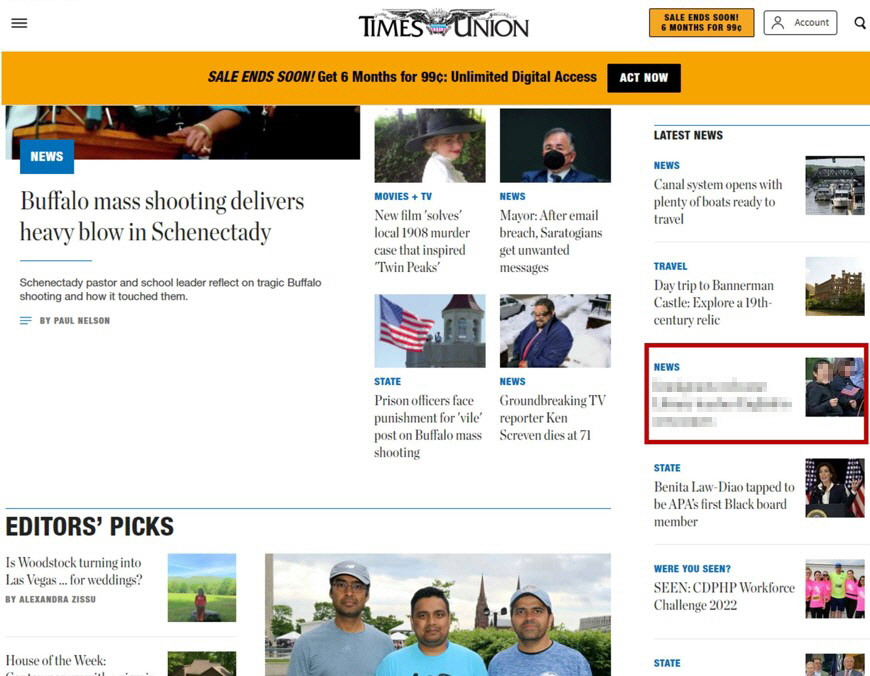Screen dimensions: 870x676
Task: Open Prison officers face punishment article
Action: click(x=428, y=426)
